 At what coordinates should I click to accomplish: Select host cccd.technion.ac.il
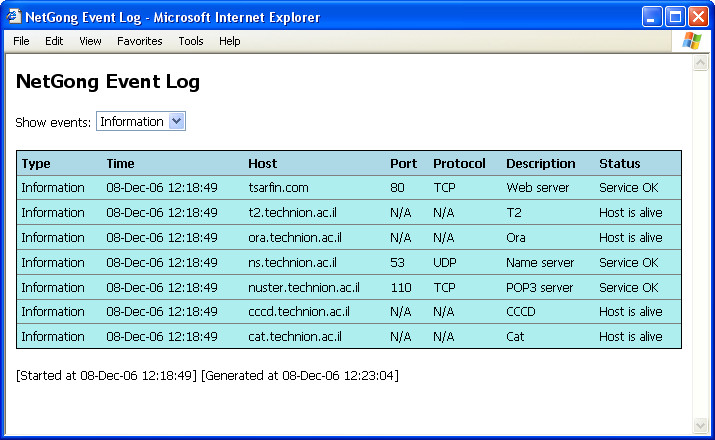tap(299, 312)
